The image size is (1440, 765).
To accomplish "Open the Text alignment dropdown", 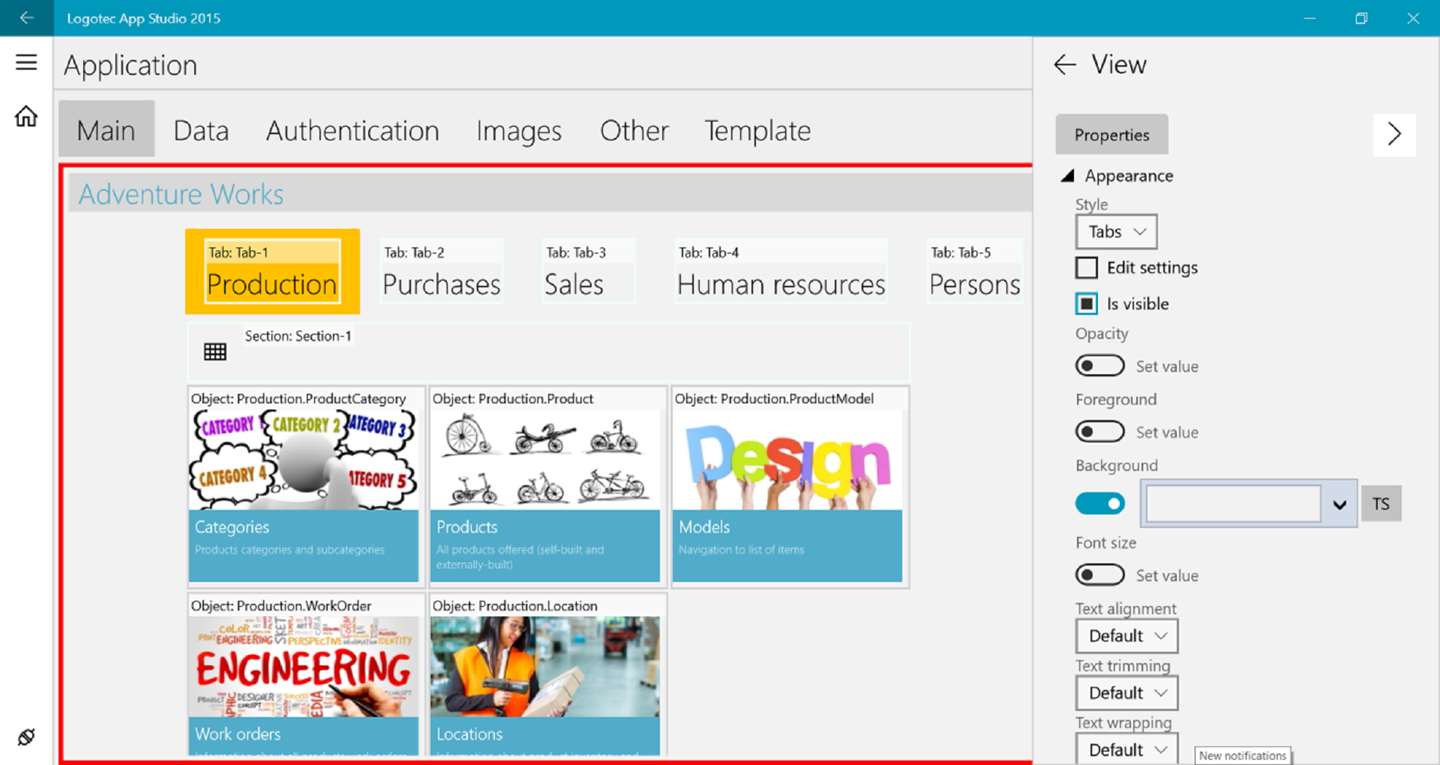I will 1127,636.
